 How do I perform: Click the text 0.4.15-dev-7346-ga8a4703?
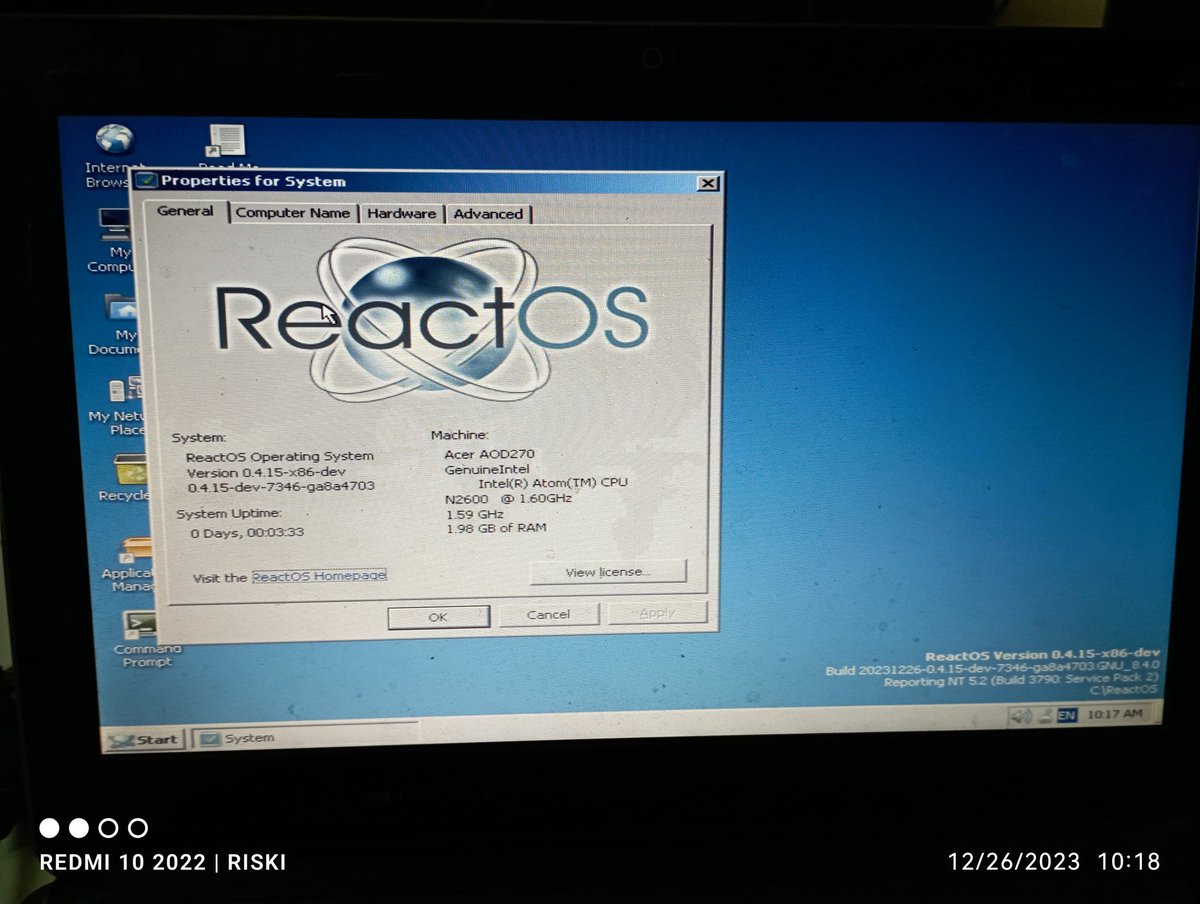282,487
